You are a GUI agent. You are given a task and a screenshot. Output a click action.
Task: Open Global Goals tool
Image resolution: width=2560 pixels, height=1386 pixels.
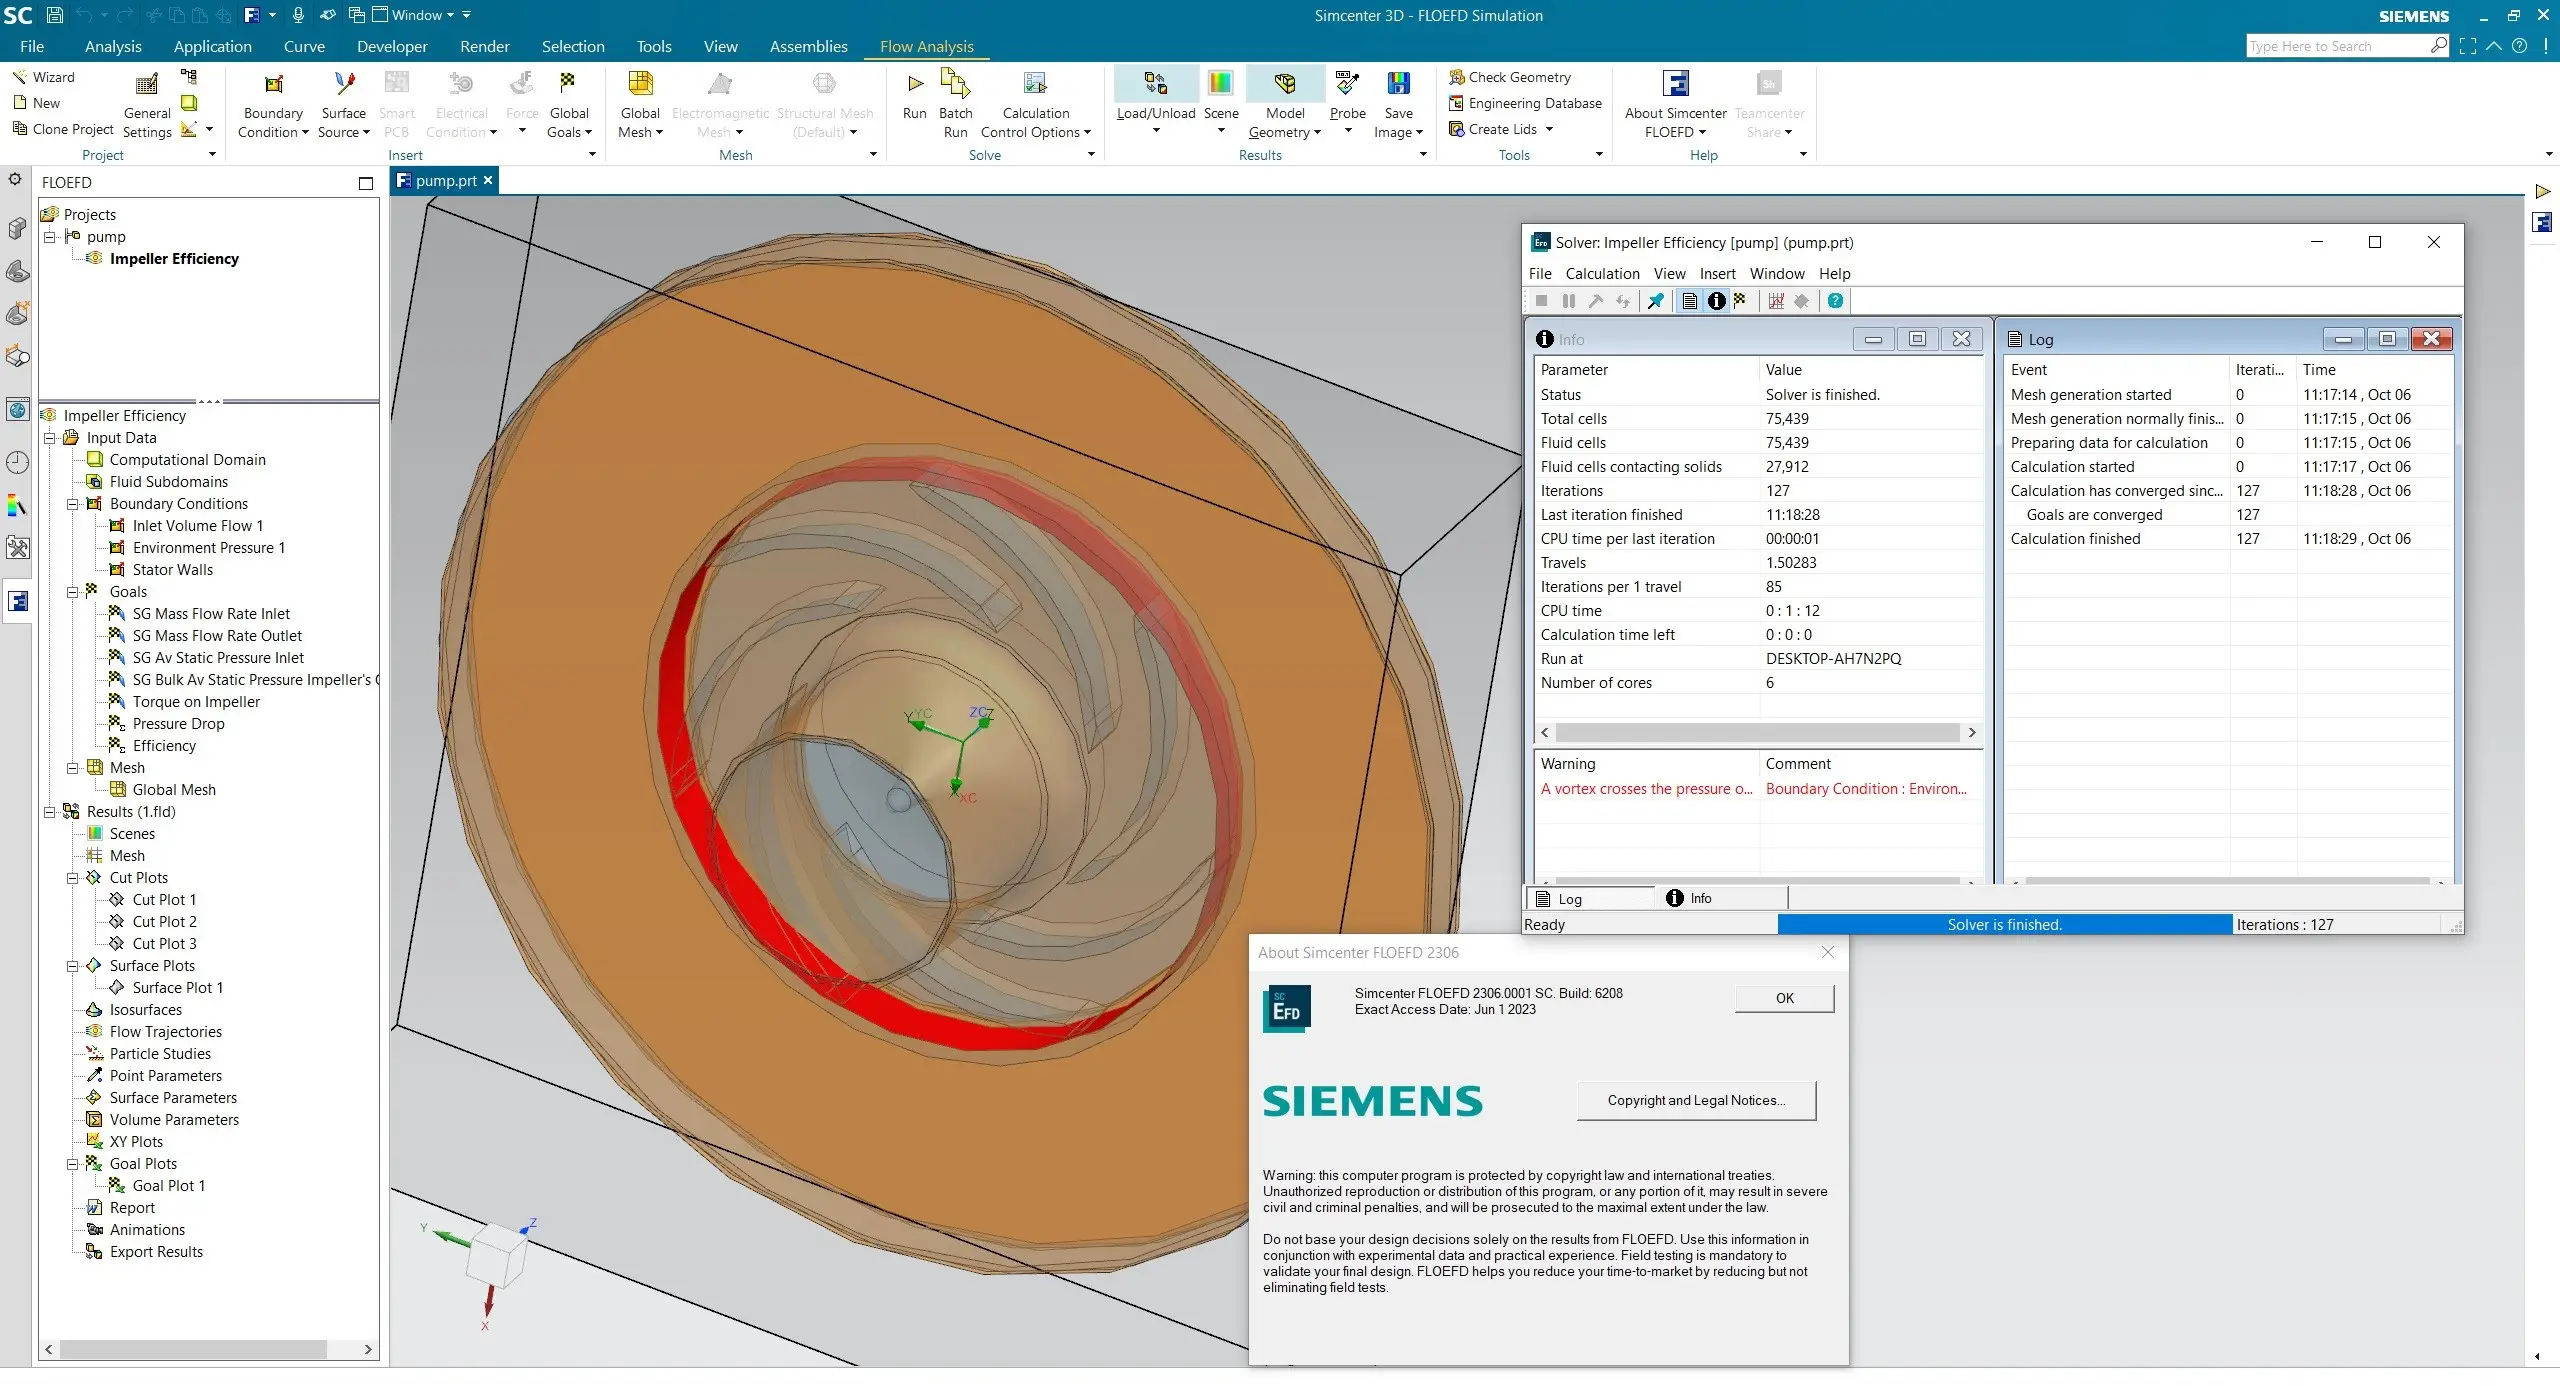click(568, 104)
